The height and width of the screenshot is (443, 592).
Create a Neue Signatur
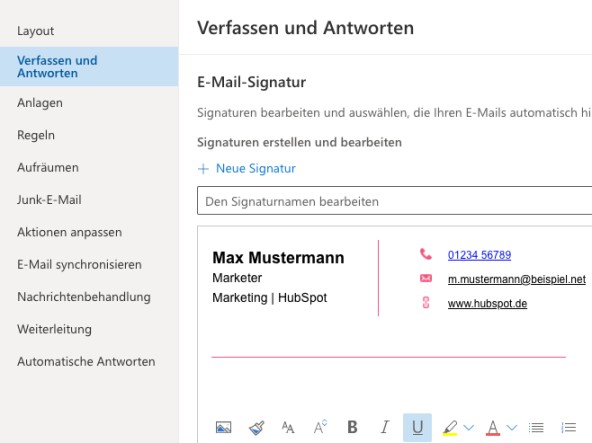point(256,168)
